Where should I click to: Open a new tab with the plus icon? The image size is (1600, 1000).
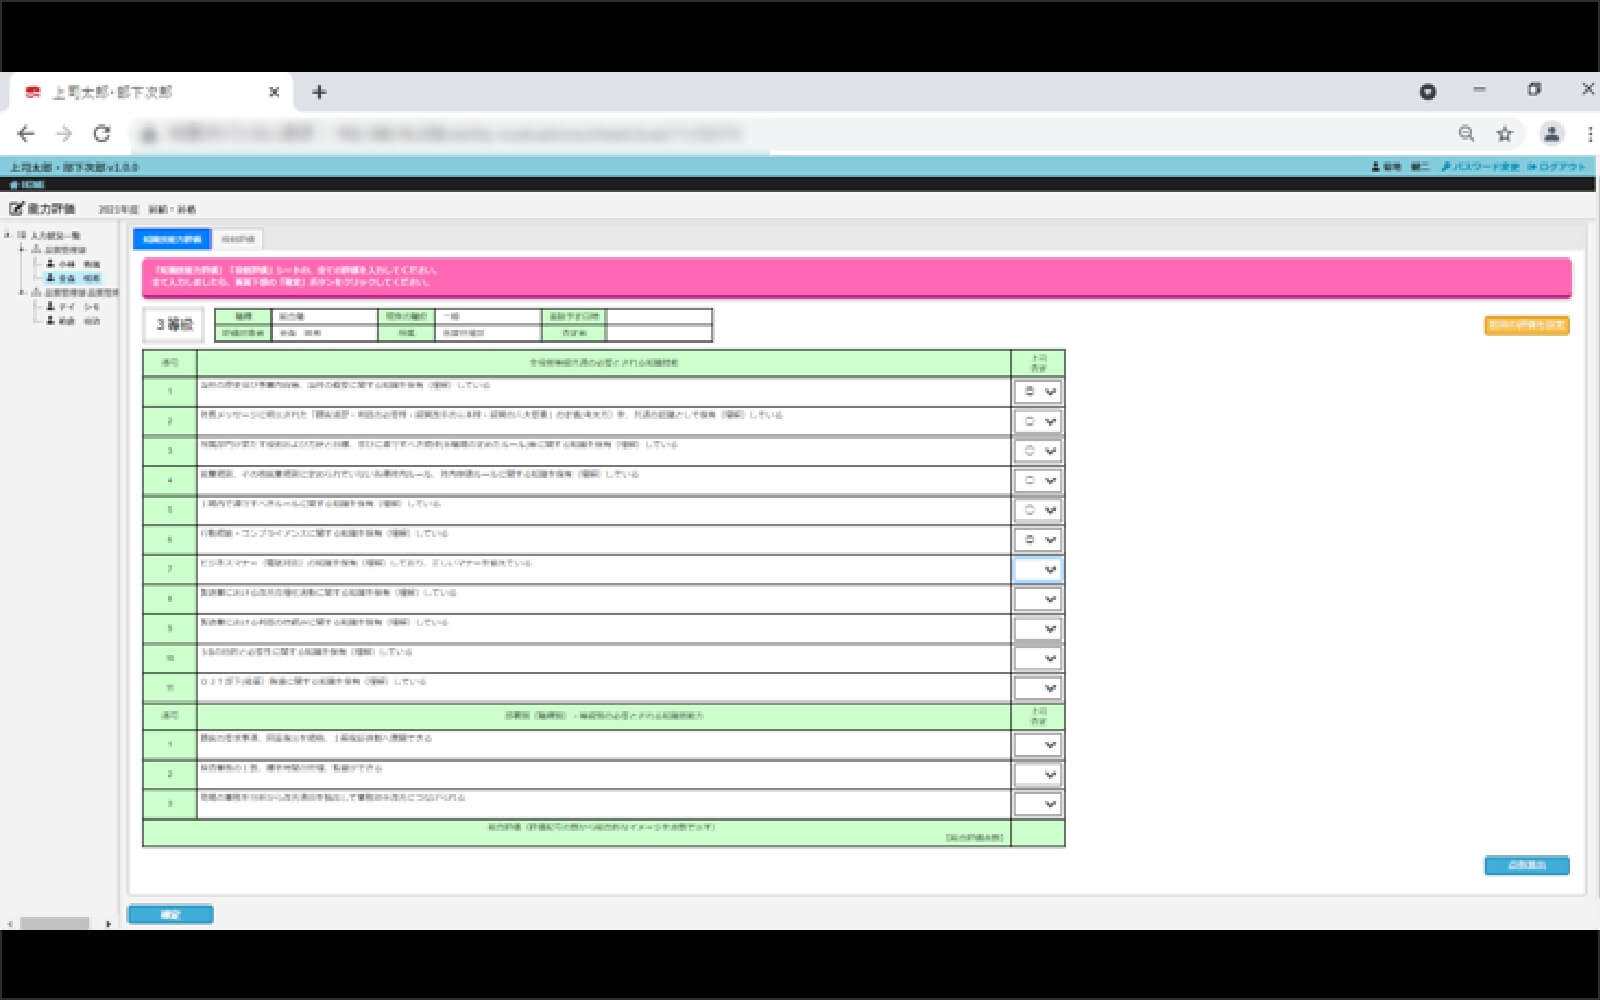[319, 92]
